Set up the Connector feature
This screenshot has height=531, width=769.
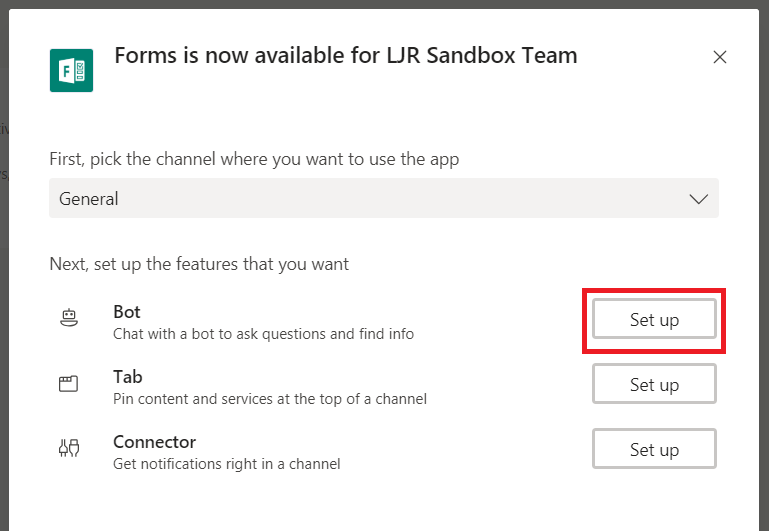coord(654,449)
